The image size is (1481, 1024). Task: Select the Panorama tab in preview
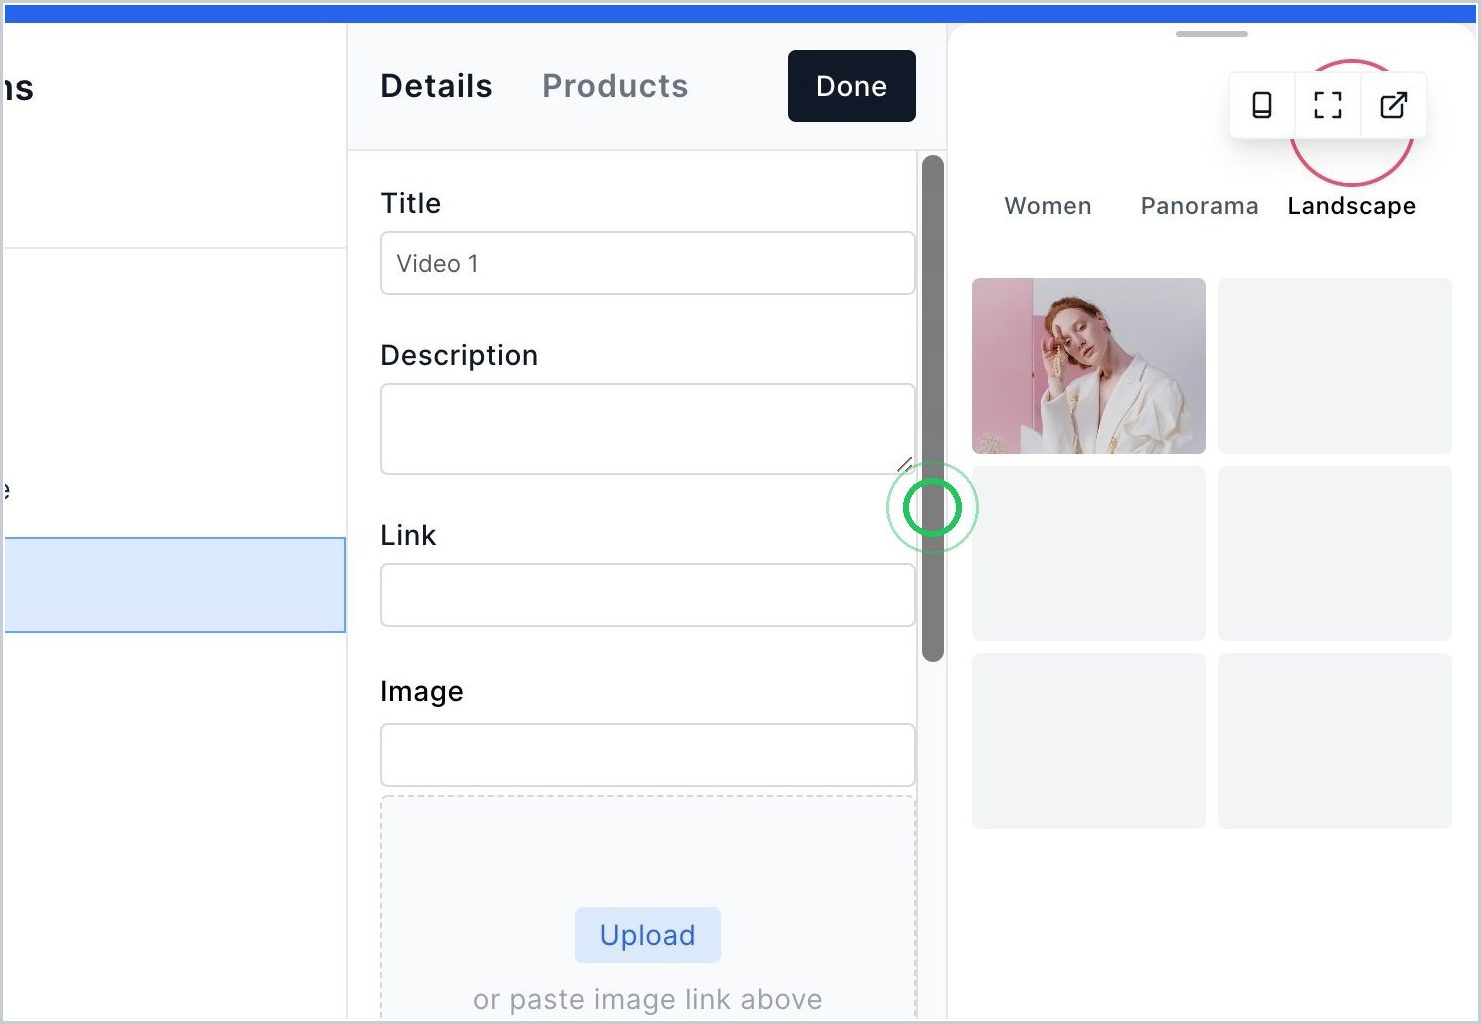point(1199,206)
